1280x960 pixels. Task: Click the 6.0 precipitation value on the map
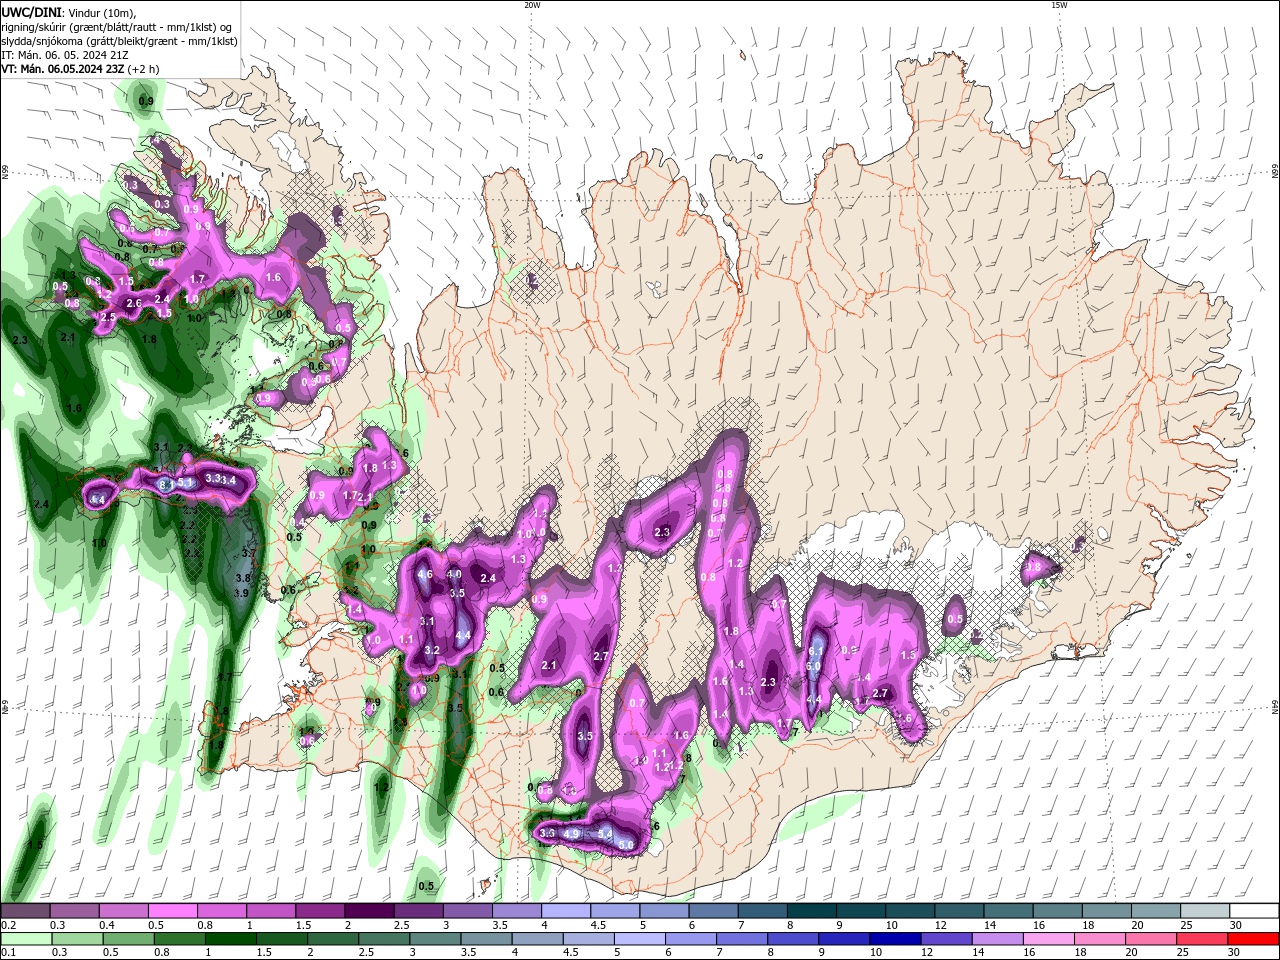[813, 666]
